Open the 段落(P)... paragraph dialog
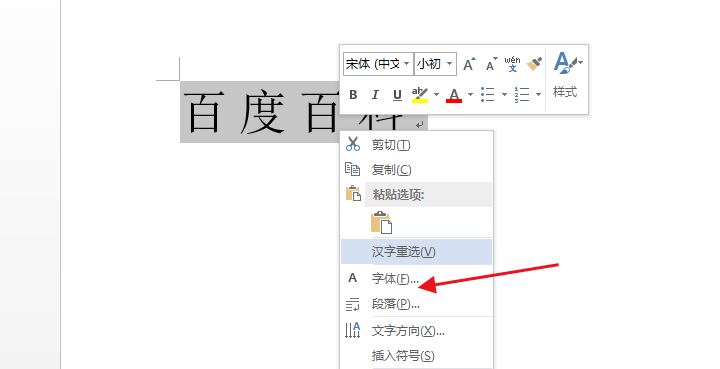Screen dimensions: 720x369 click(416, 304)
